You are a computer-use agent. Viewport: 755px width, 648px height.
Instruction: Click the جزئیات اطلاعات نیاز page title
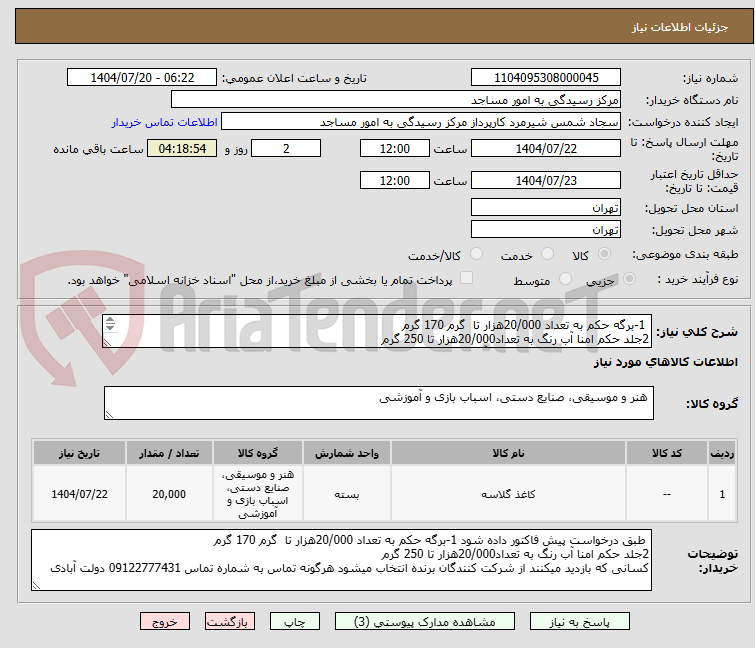coord(680,27)
